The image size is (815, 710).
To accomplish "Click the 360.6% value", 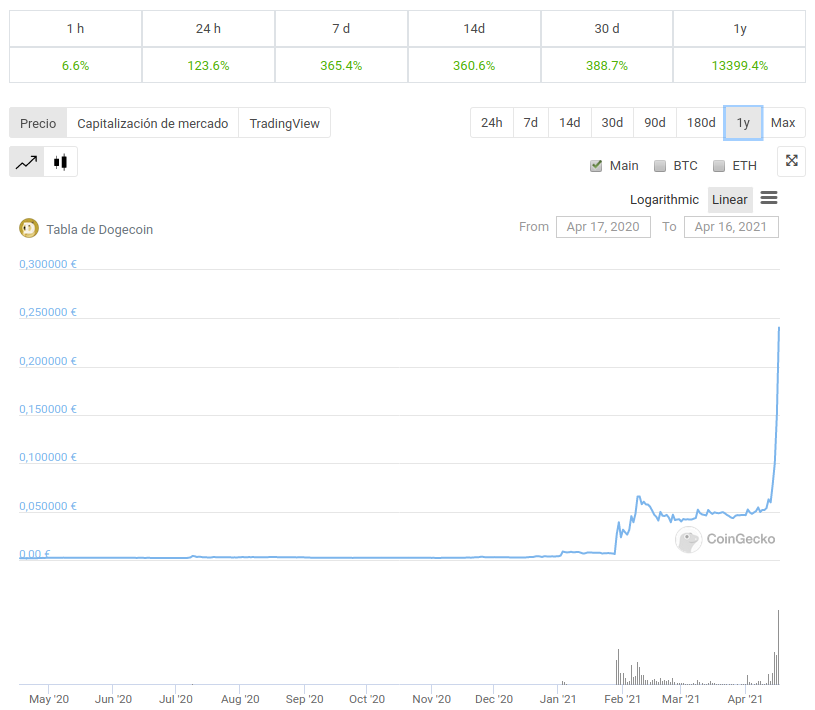I will pos(474,66).
